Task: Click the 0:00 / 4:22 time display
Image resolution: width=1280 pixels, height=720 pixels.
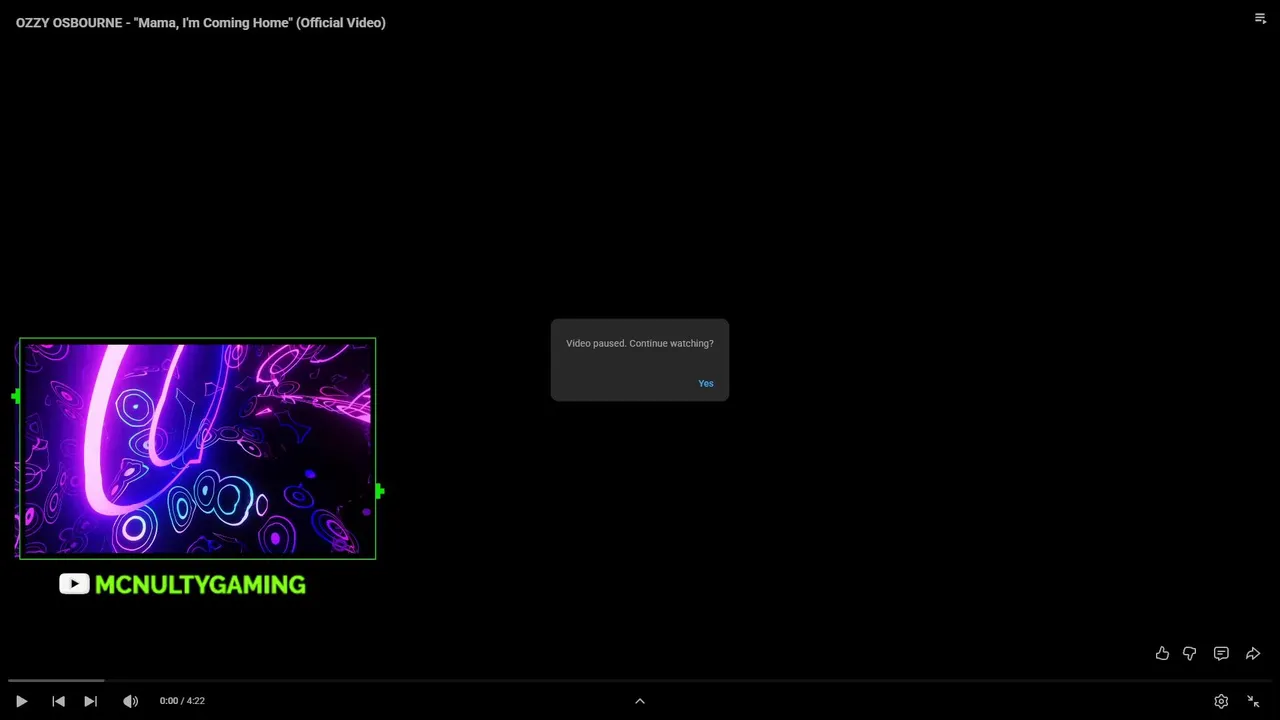Action: click(x=182, y=701)
